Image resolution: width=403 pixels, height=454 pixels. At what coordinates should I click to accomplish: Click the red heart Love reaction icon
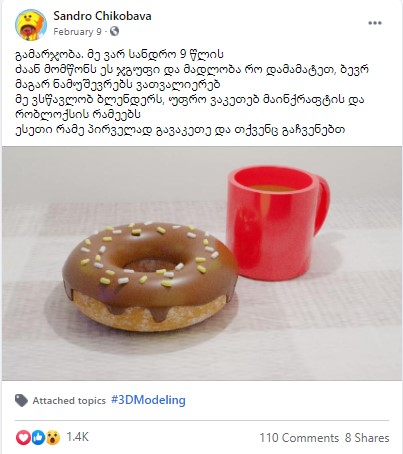point(23,437)
